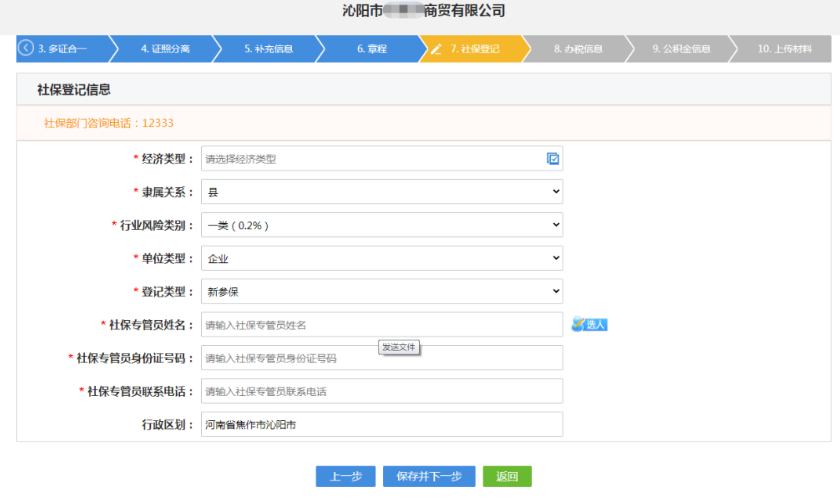Go to step 10 上传材料
840x500 pixels.
click(785, 48)
